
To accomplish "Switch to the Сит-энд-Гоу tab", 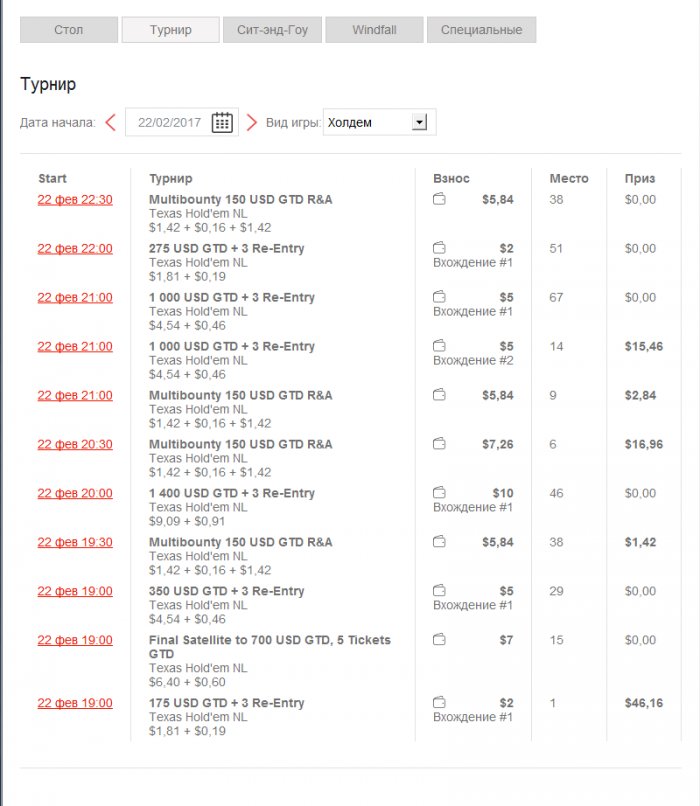I will click(x=272, y=30).
